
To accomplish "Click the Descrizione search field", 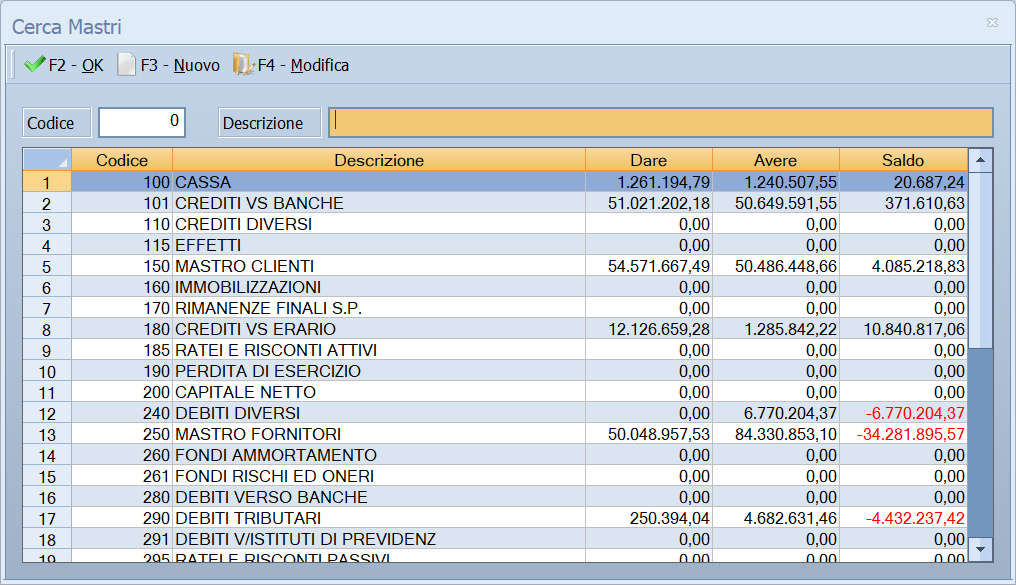I will coord(661,122).
